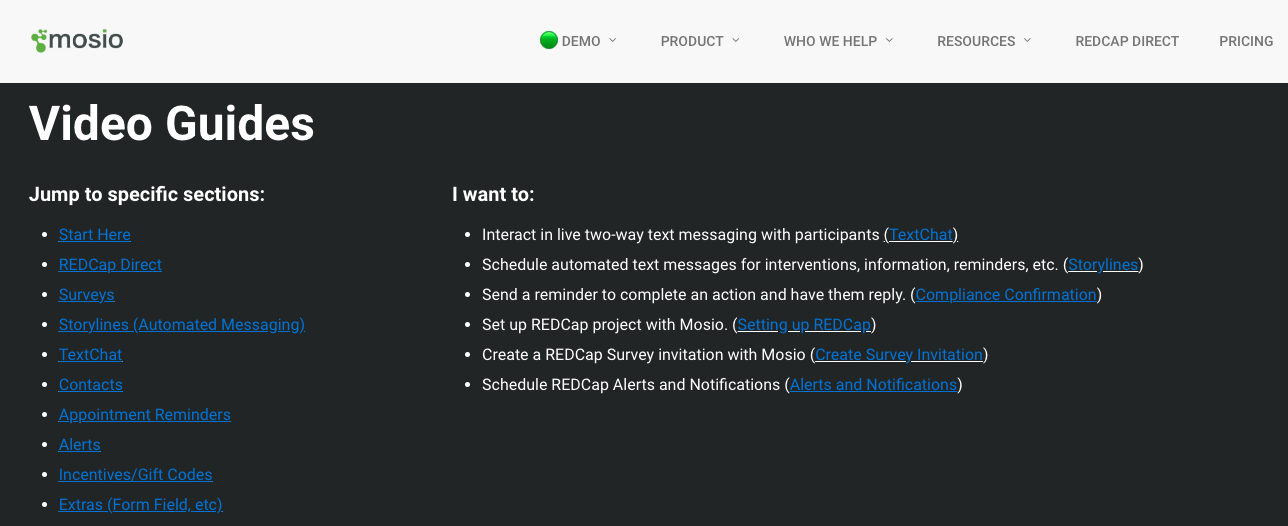Open the Alerts and Notifications link
The image size is (1288, 526).
coord(873,384)
